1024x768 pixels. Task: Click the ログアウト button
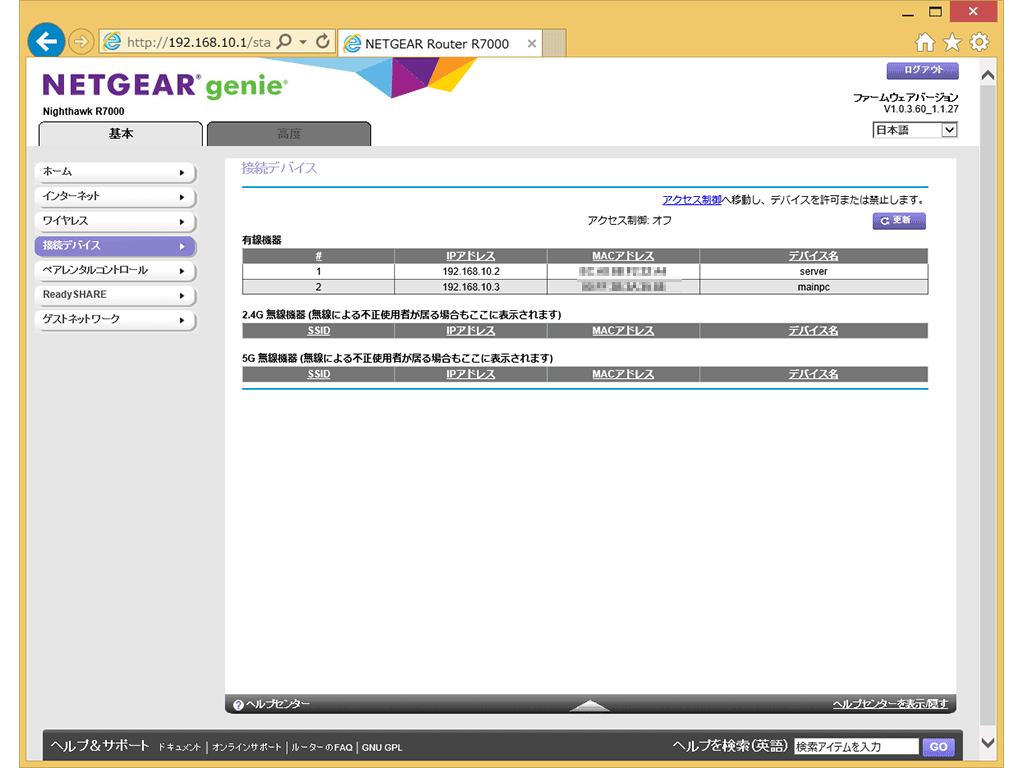922,71
